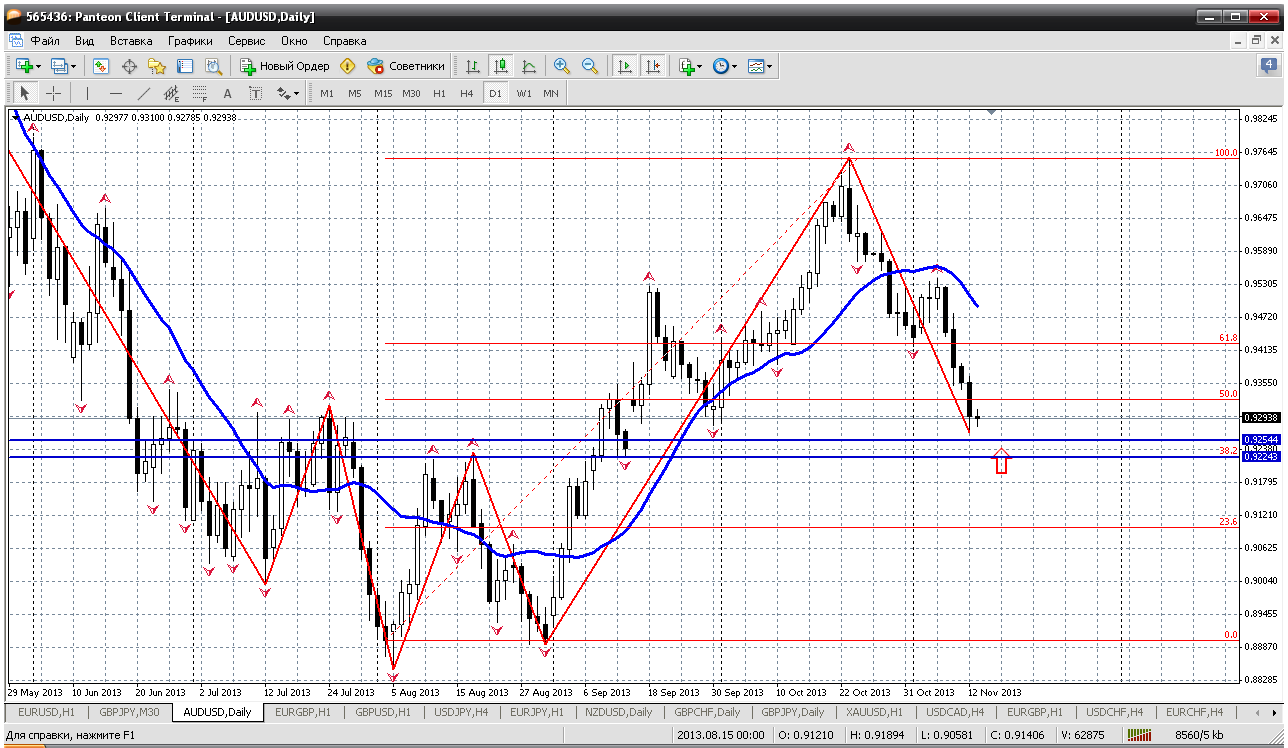
Task: Open the Графики menu
Action: point(190,41)
